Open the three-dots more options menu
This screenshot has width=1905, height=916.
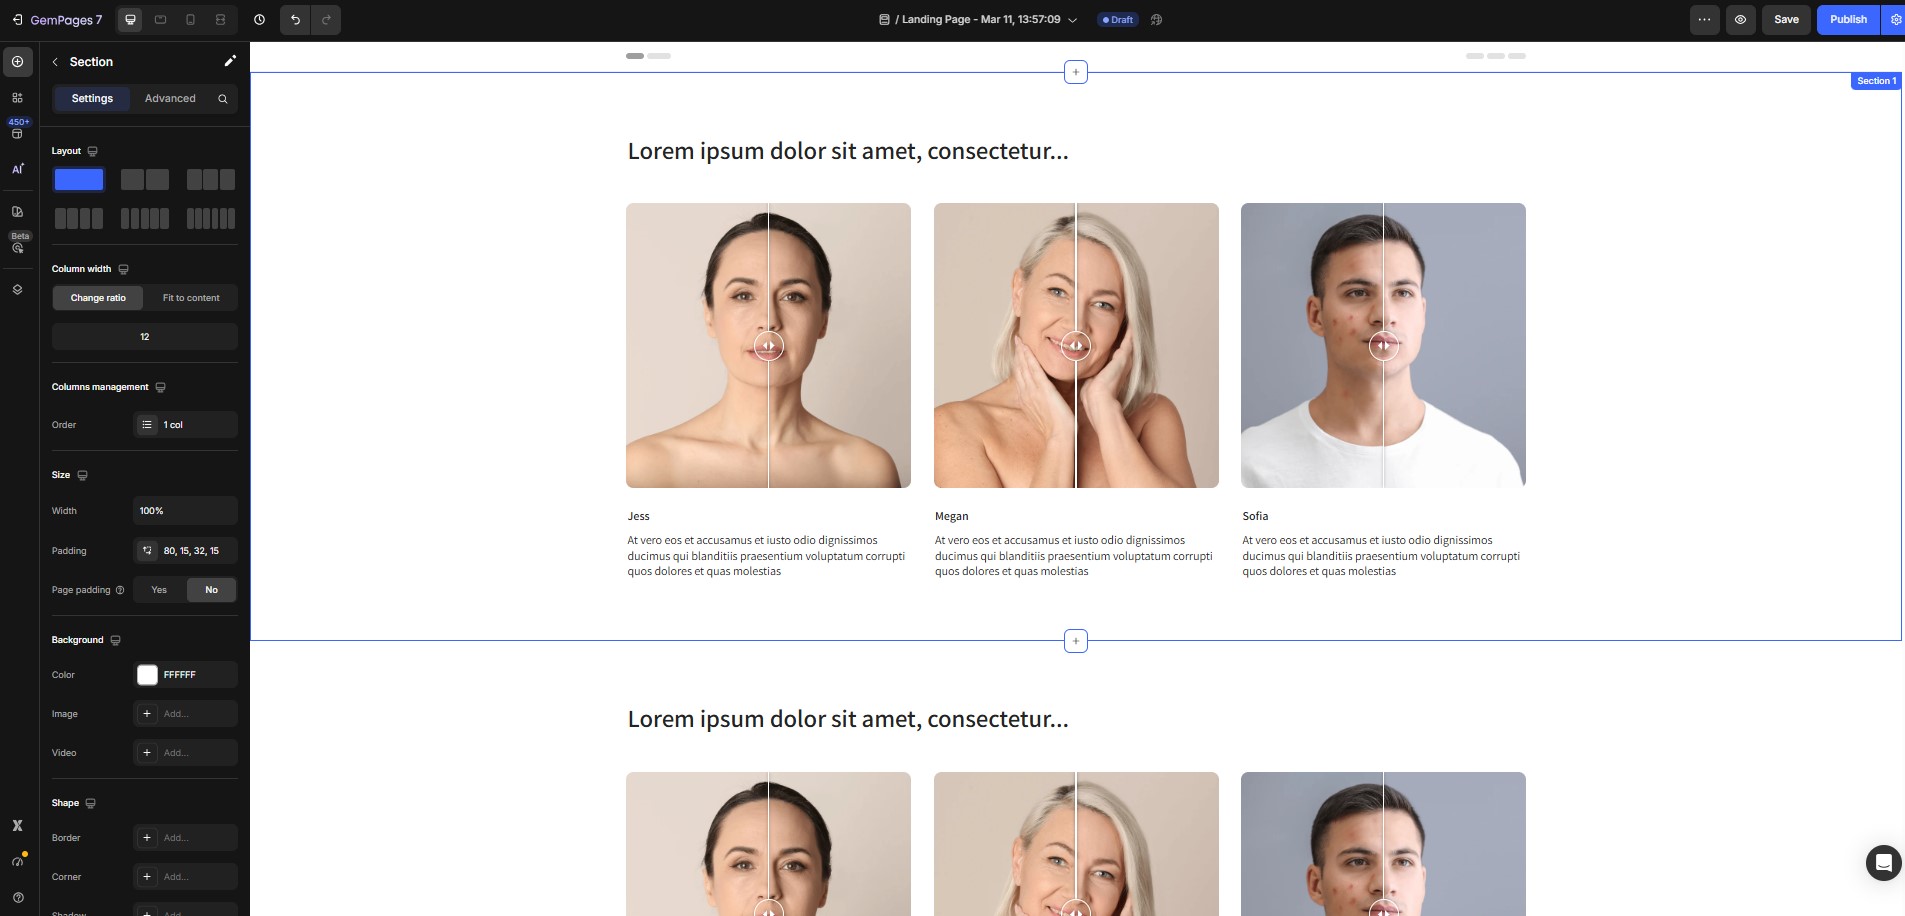1704,20
